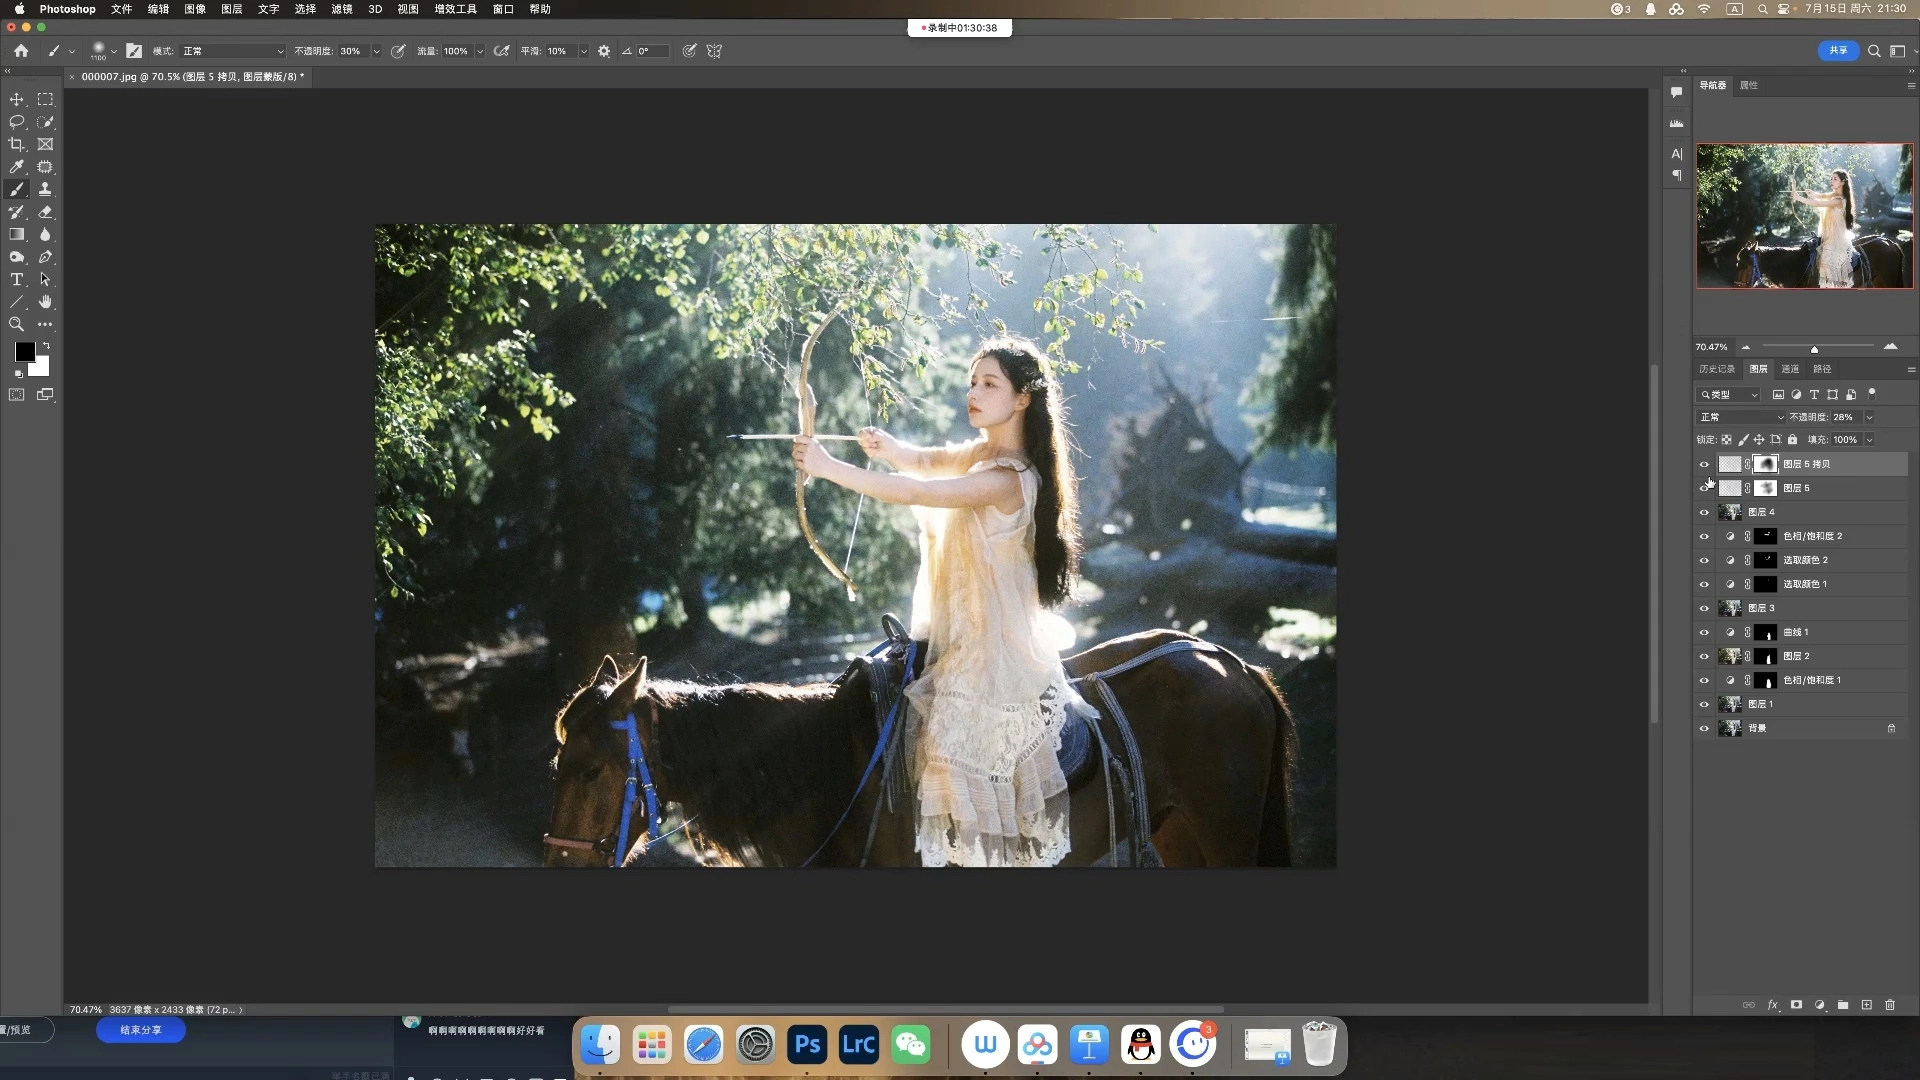The width and height of the screenshot is (1920, 1080).
Task: Open the brush 模式 dropdown in options bar
Action: click(233, 51)
